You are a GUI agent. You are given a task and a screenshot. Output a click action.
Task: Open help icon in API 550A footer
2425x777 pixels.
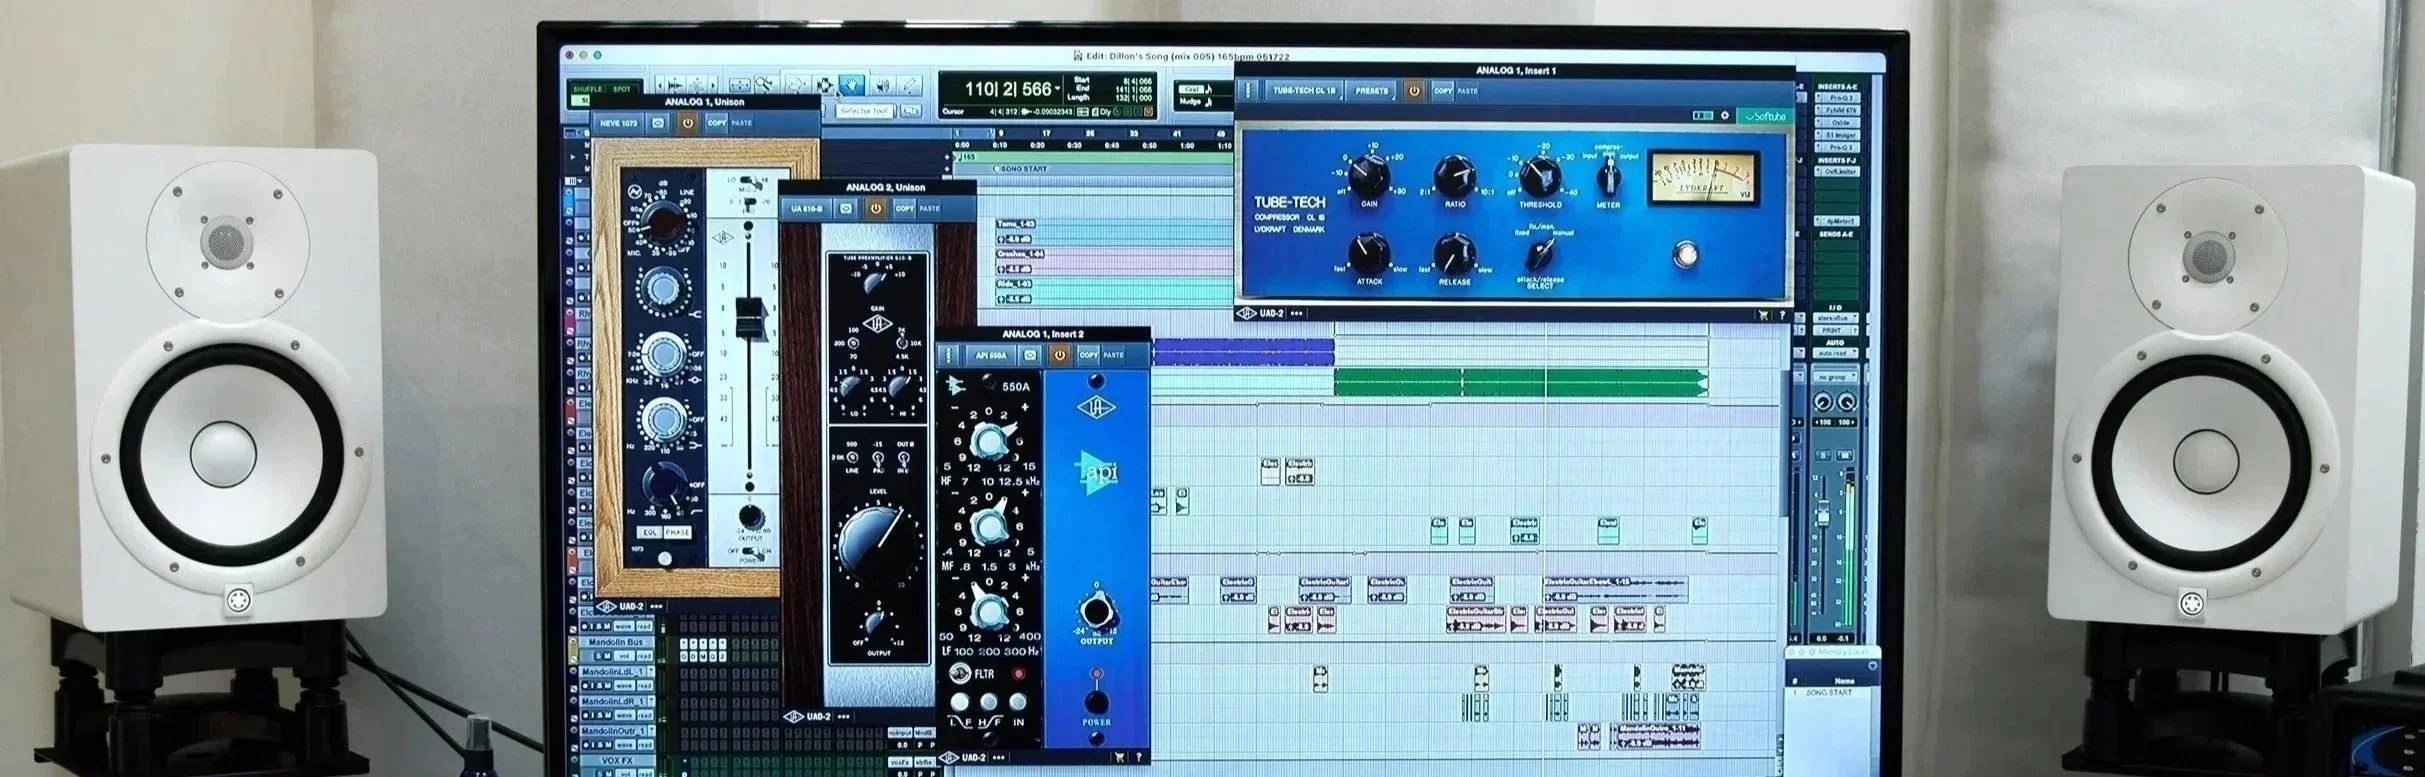pos(1139,758)
